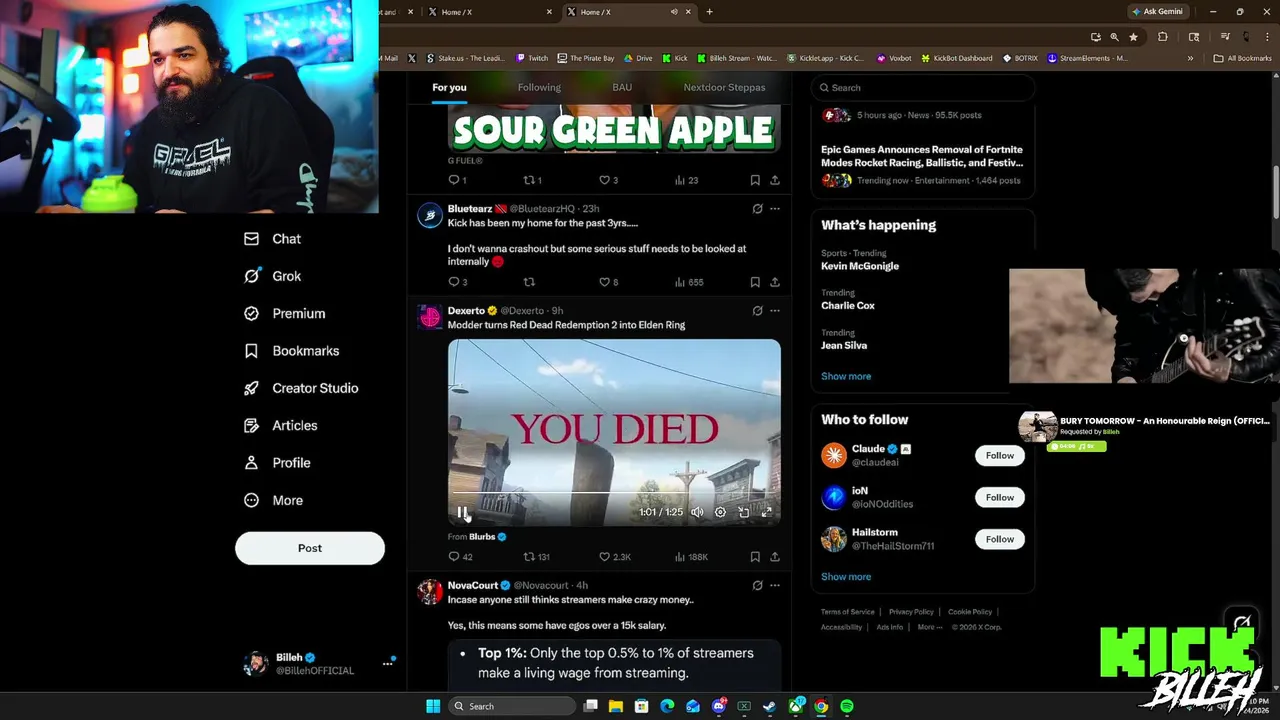The width and height of the screenshot is (1280, 720).
Task: Open more options on the Dexerto post
Action: tap(774, 311)
